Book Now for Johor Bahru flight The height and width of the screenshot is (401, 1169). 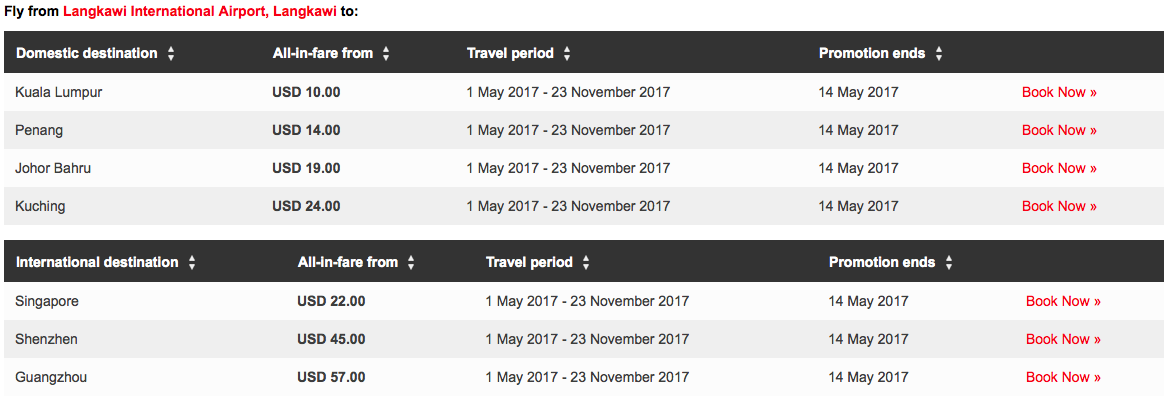click(1059, 168)
